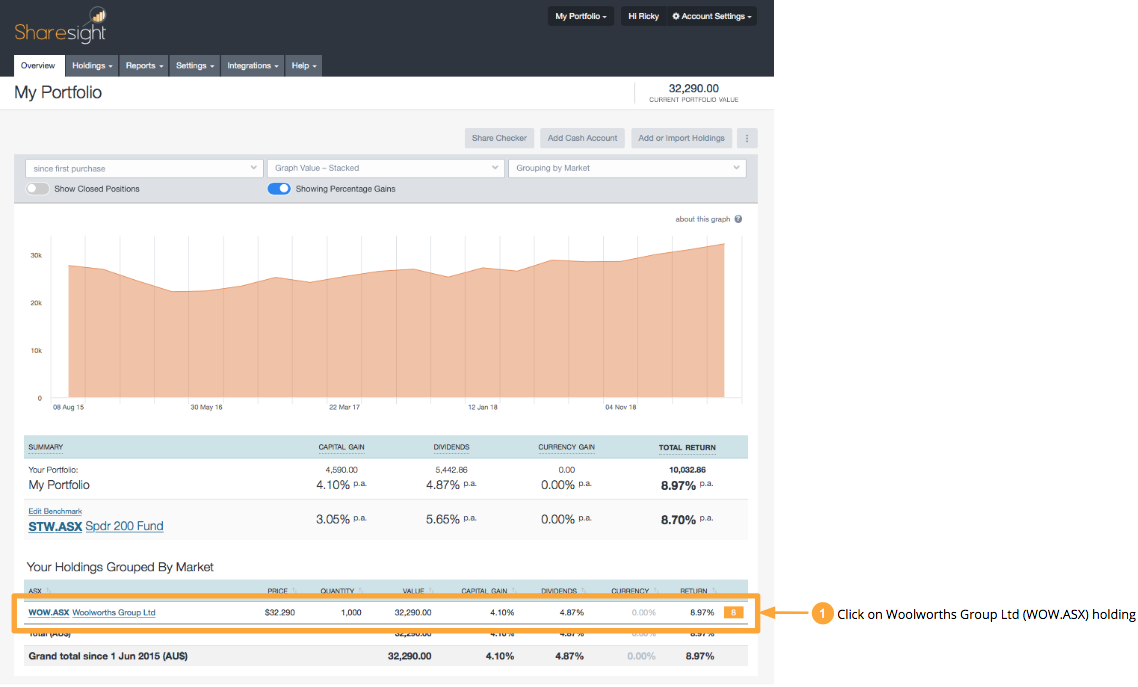Click the Share Checker button
Viewport: 1138px width, 687px height.
point(499,138)
